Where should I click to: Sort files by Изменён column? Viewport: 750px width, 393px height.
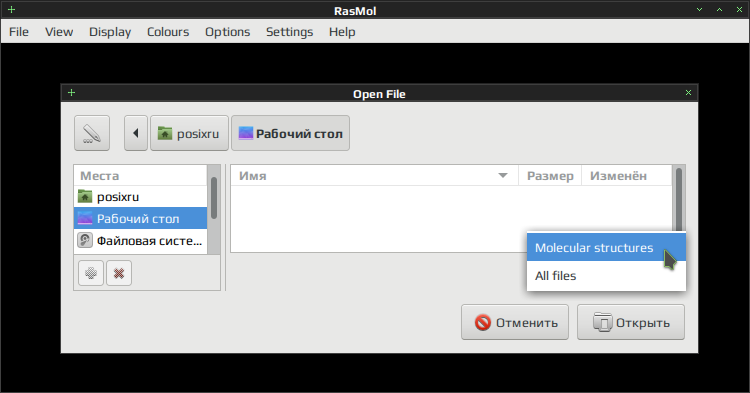627,176
